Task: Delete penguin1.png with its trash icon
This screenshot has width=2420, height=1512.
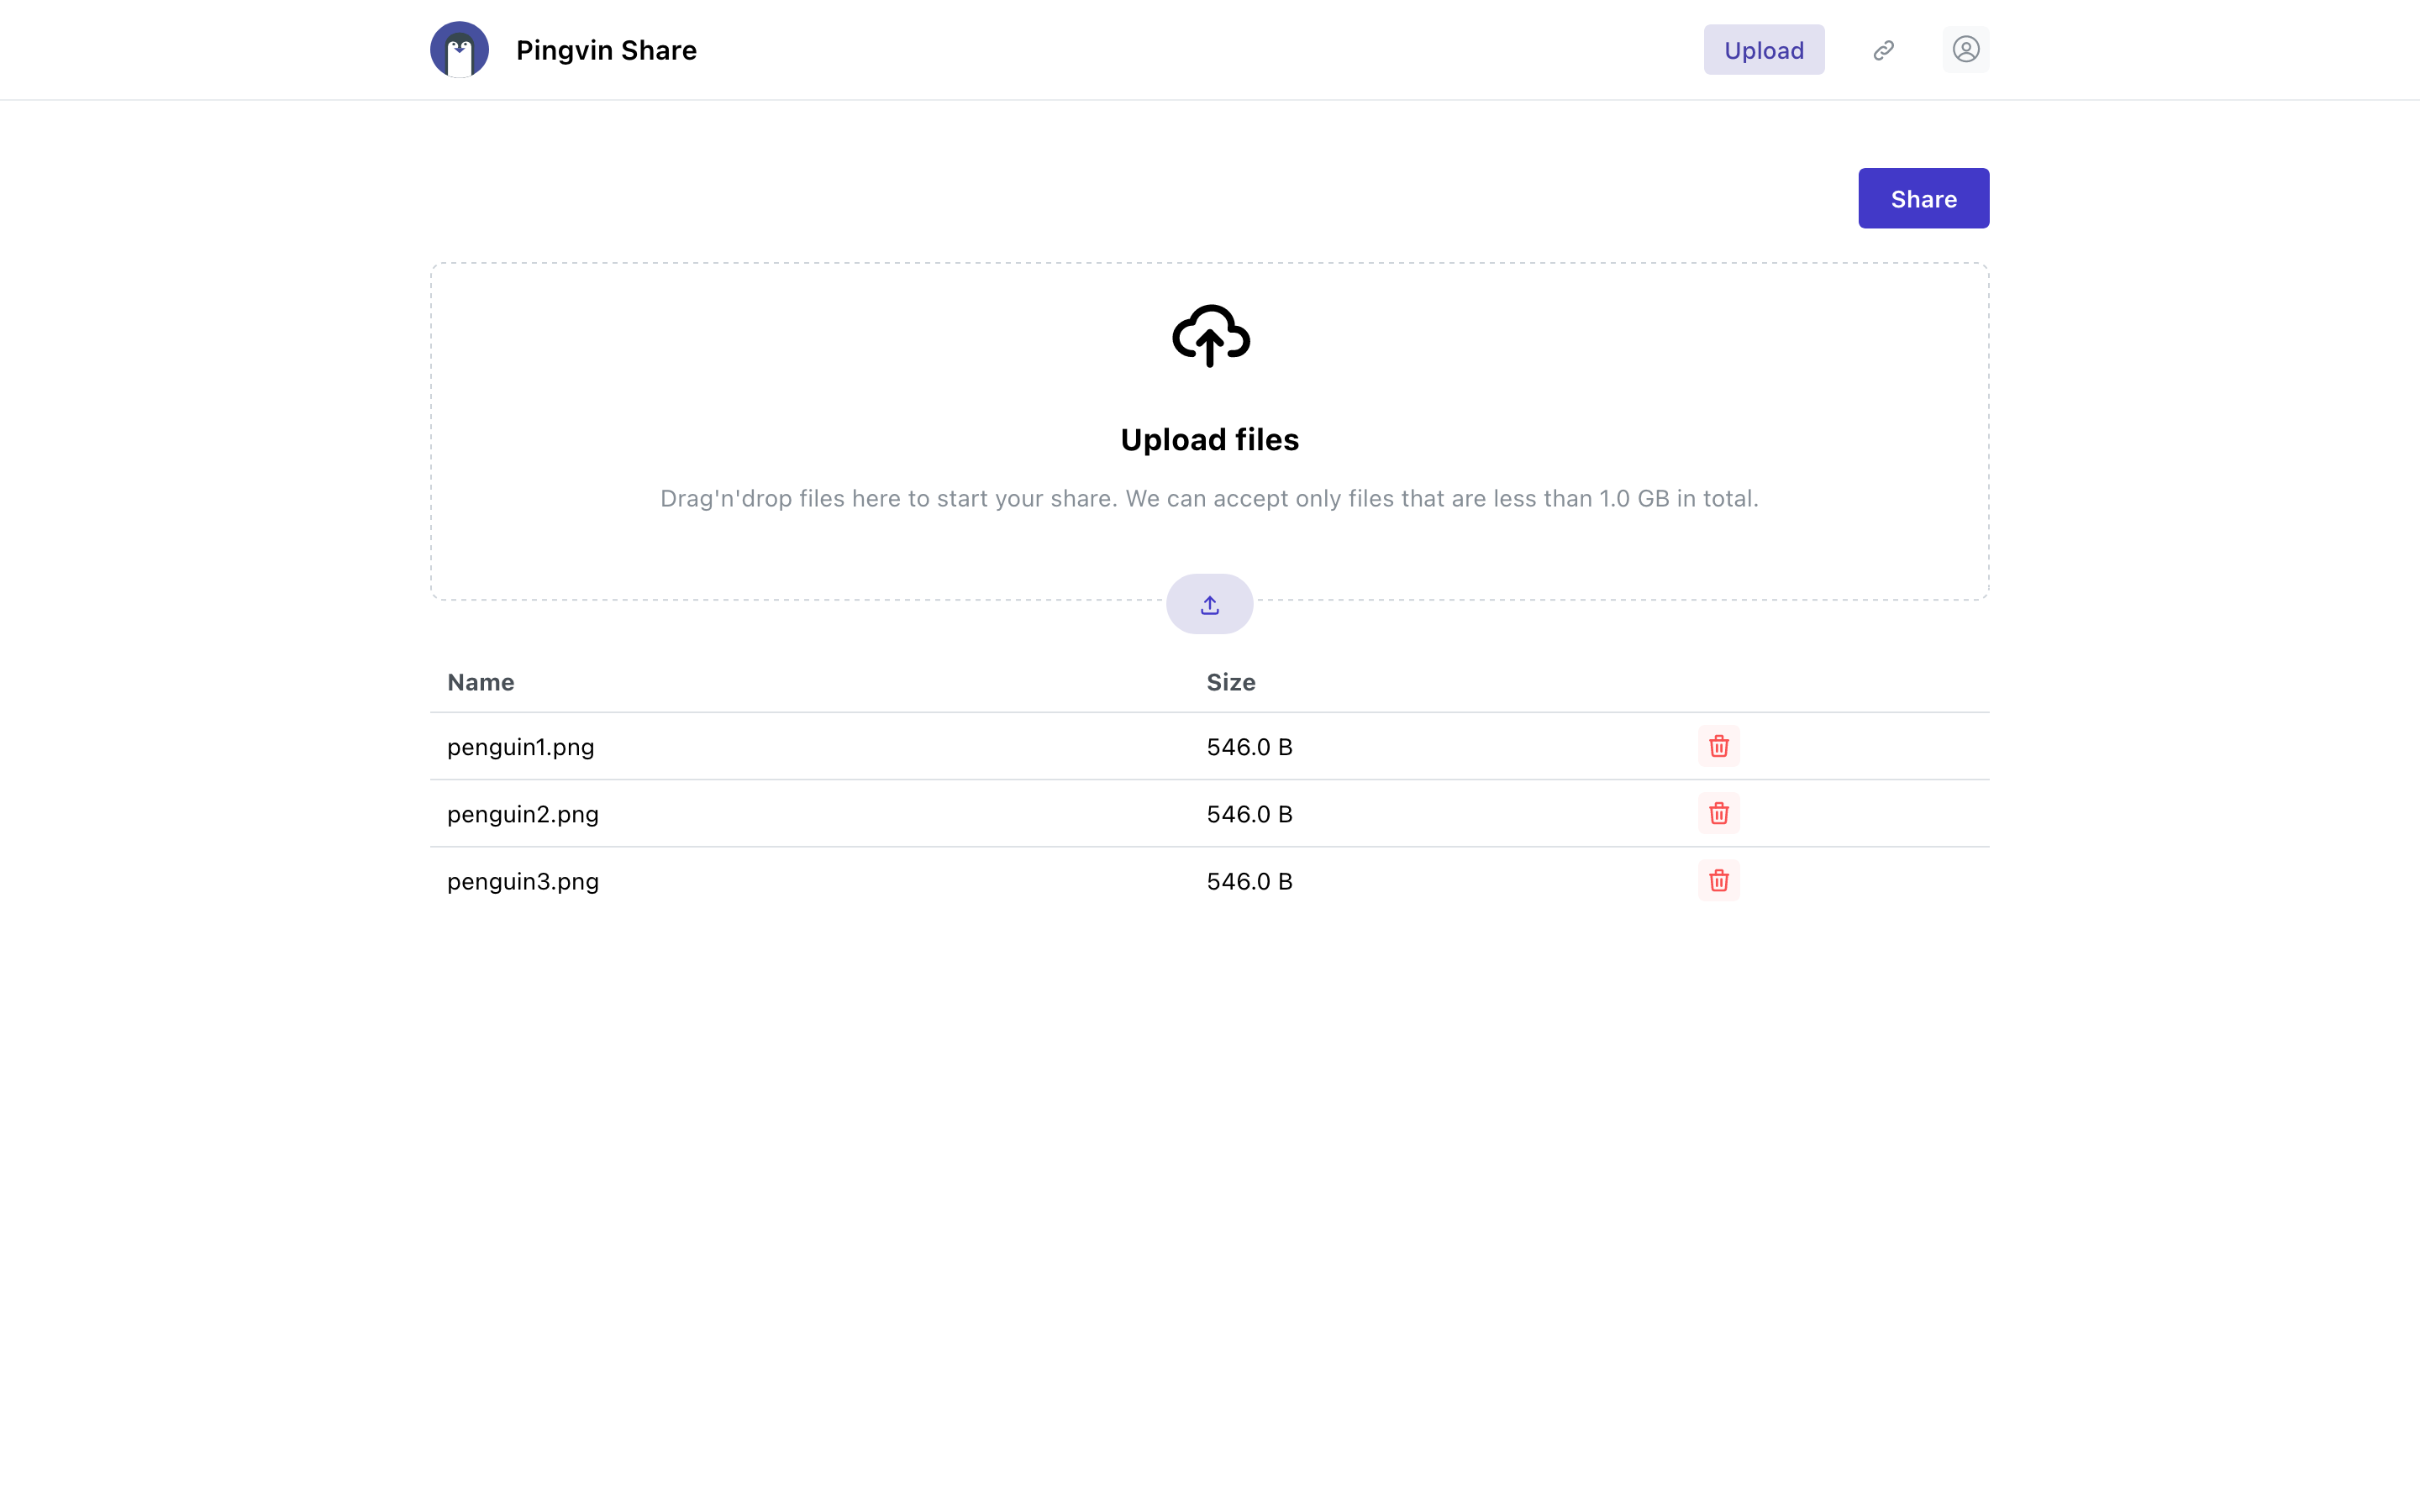Action: (x=1718, y=746)
